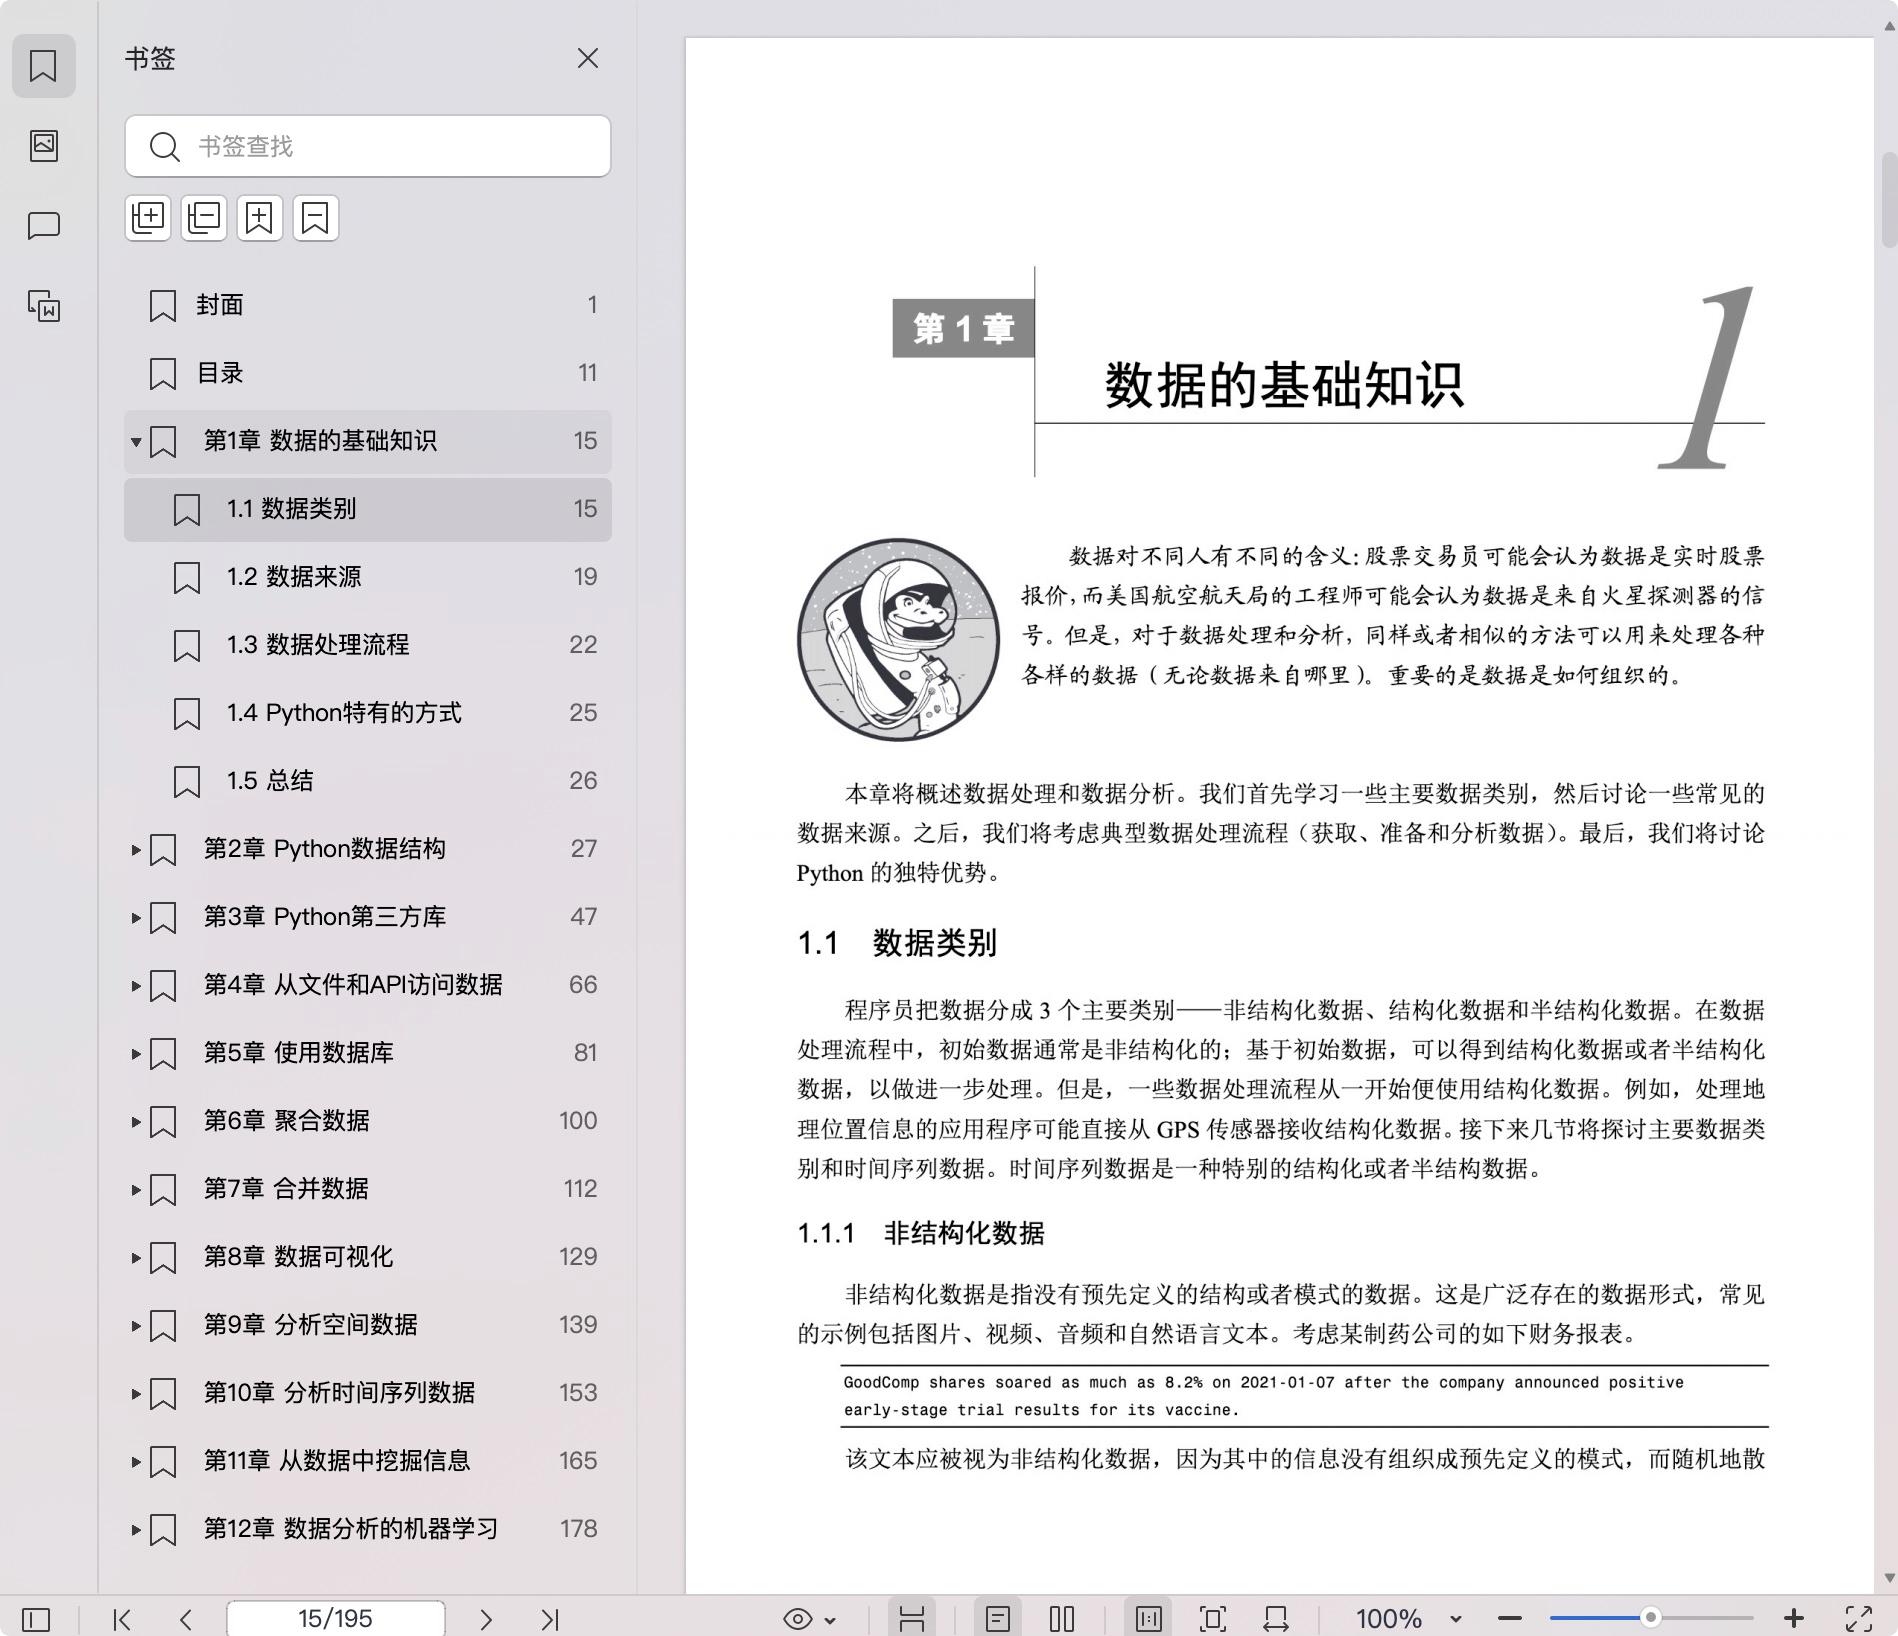Select the 目录 bookmark
Image resolution: width=1898 pixels, height=1636 pixels.
click(368, 373)
